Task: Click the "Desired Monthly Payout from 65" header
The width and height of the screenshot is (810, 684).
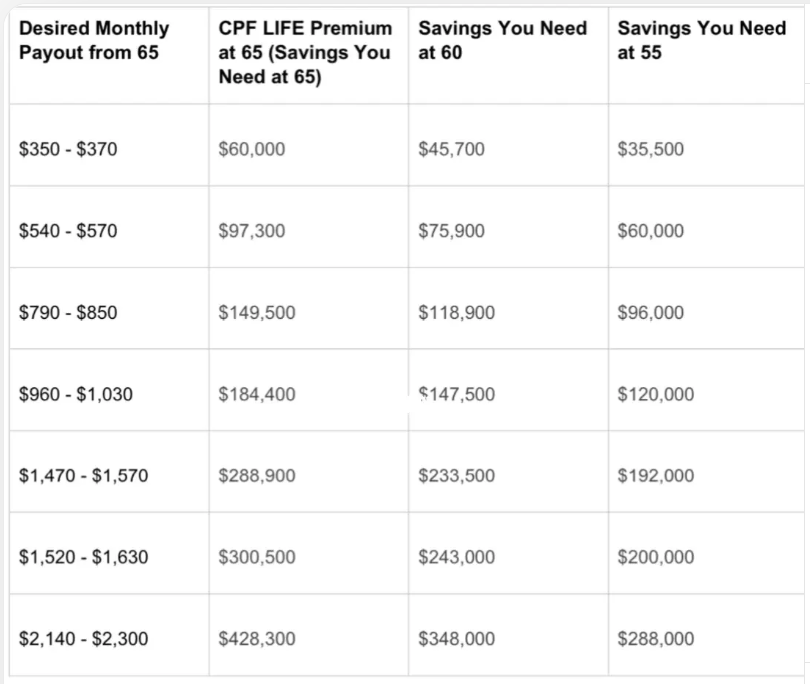Action: pyautogui.click(x=94, y=39)
